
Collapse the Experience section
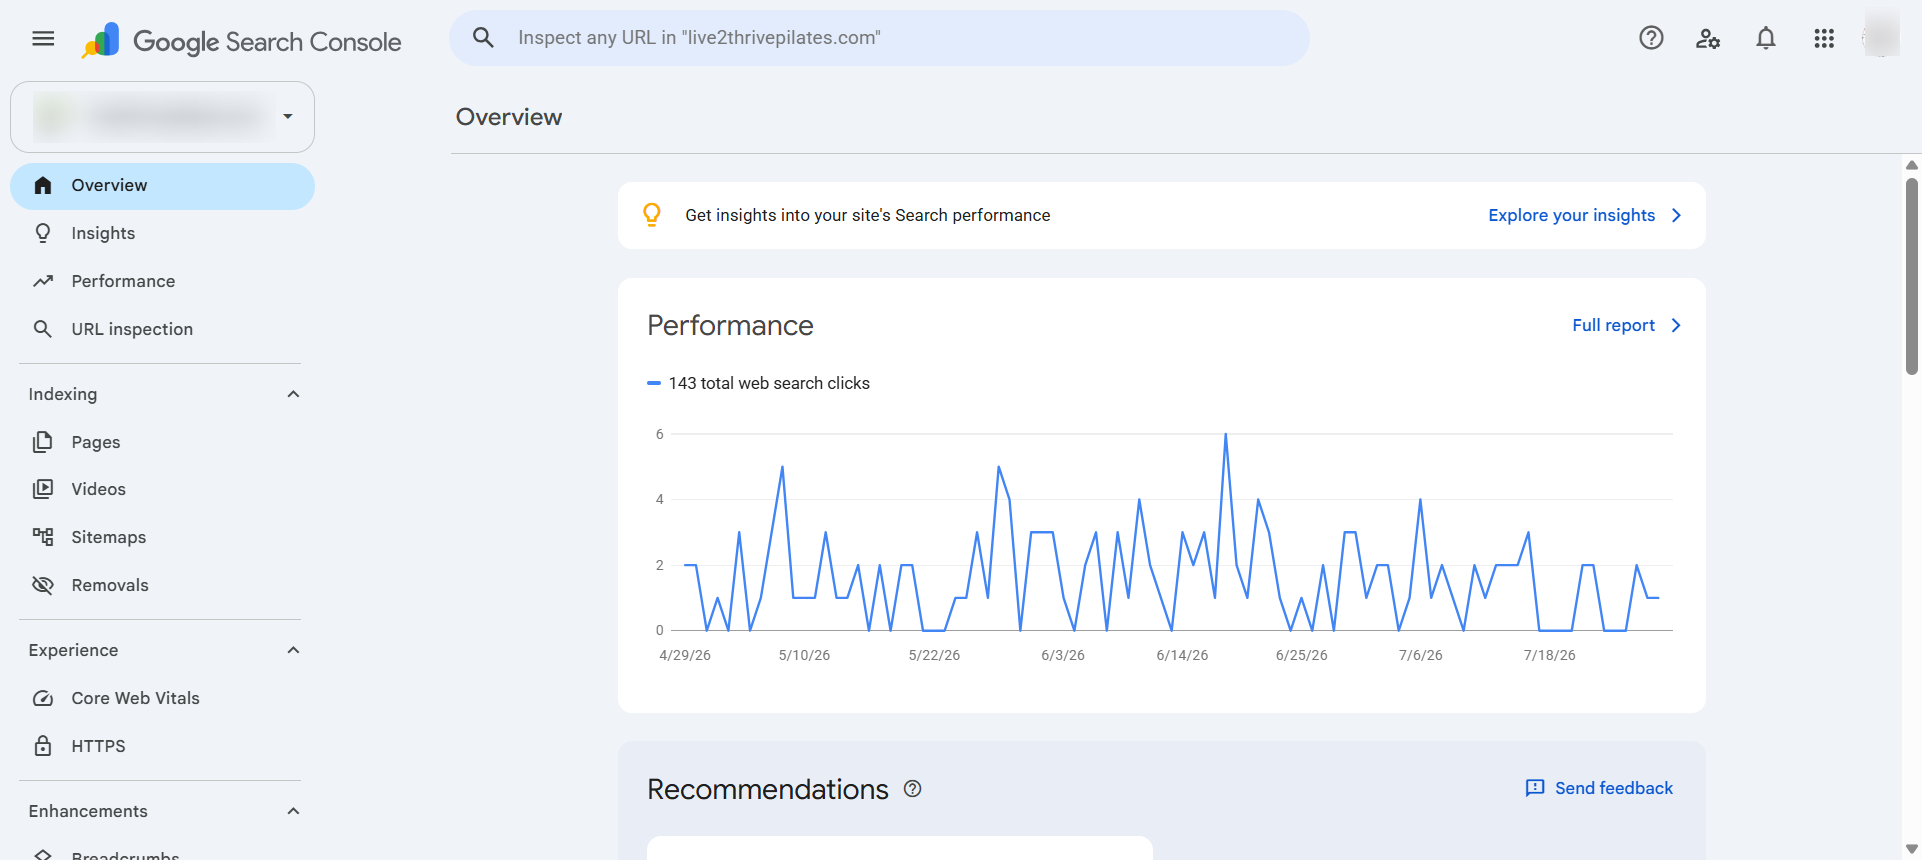point(293,650)
